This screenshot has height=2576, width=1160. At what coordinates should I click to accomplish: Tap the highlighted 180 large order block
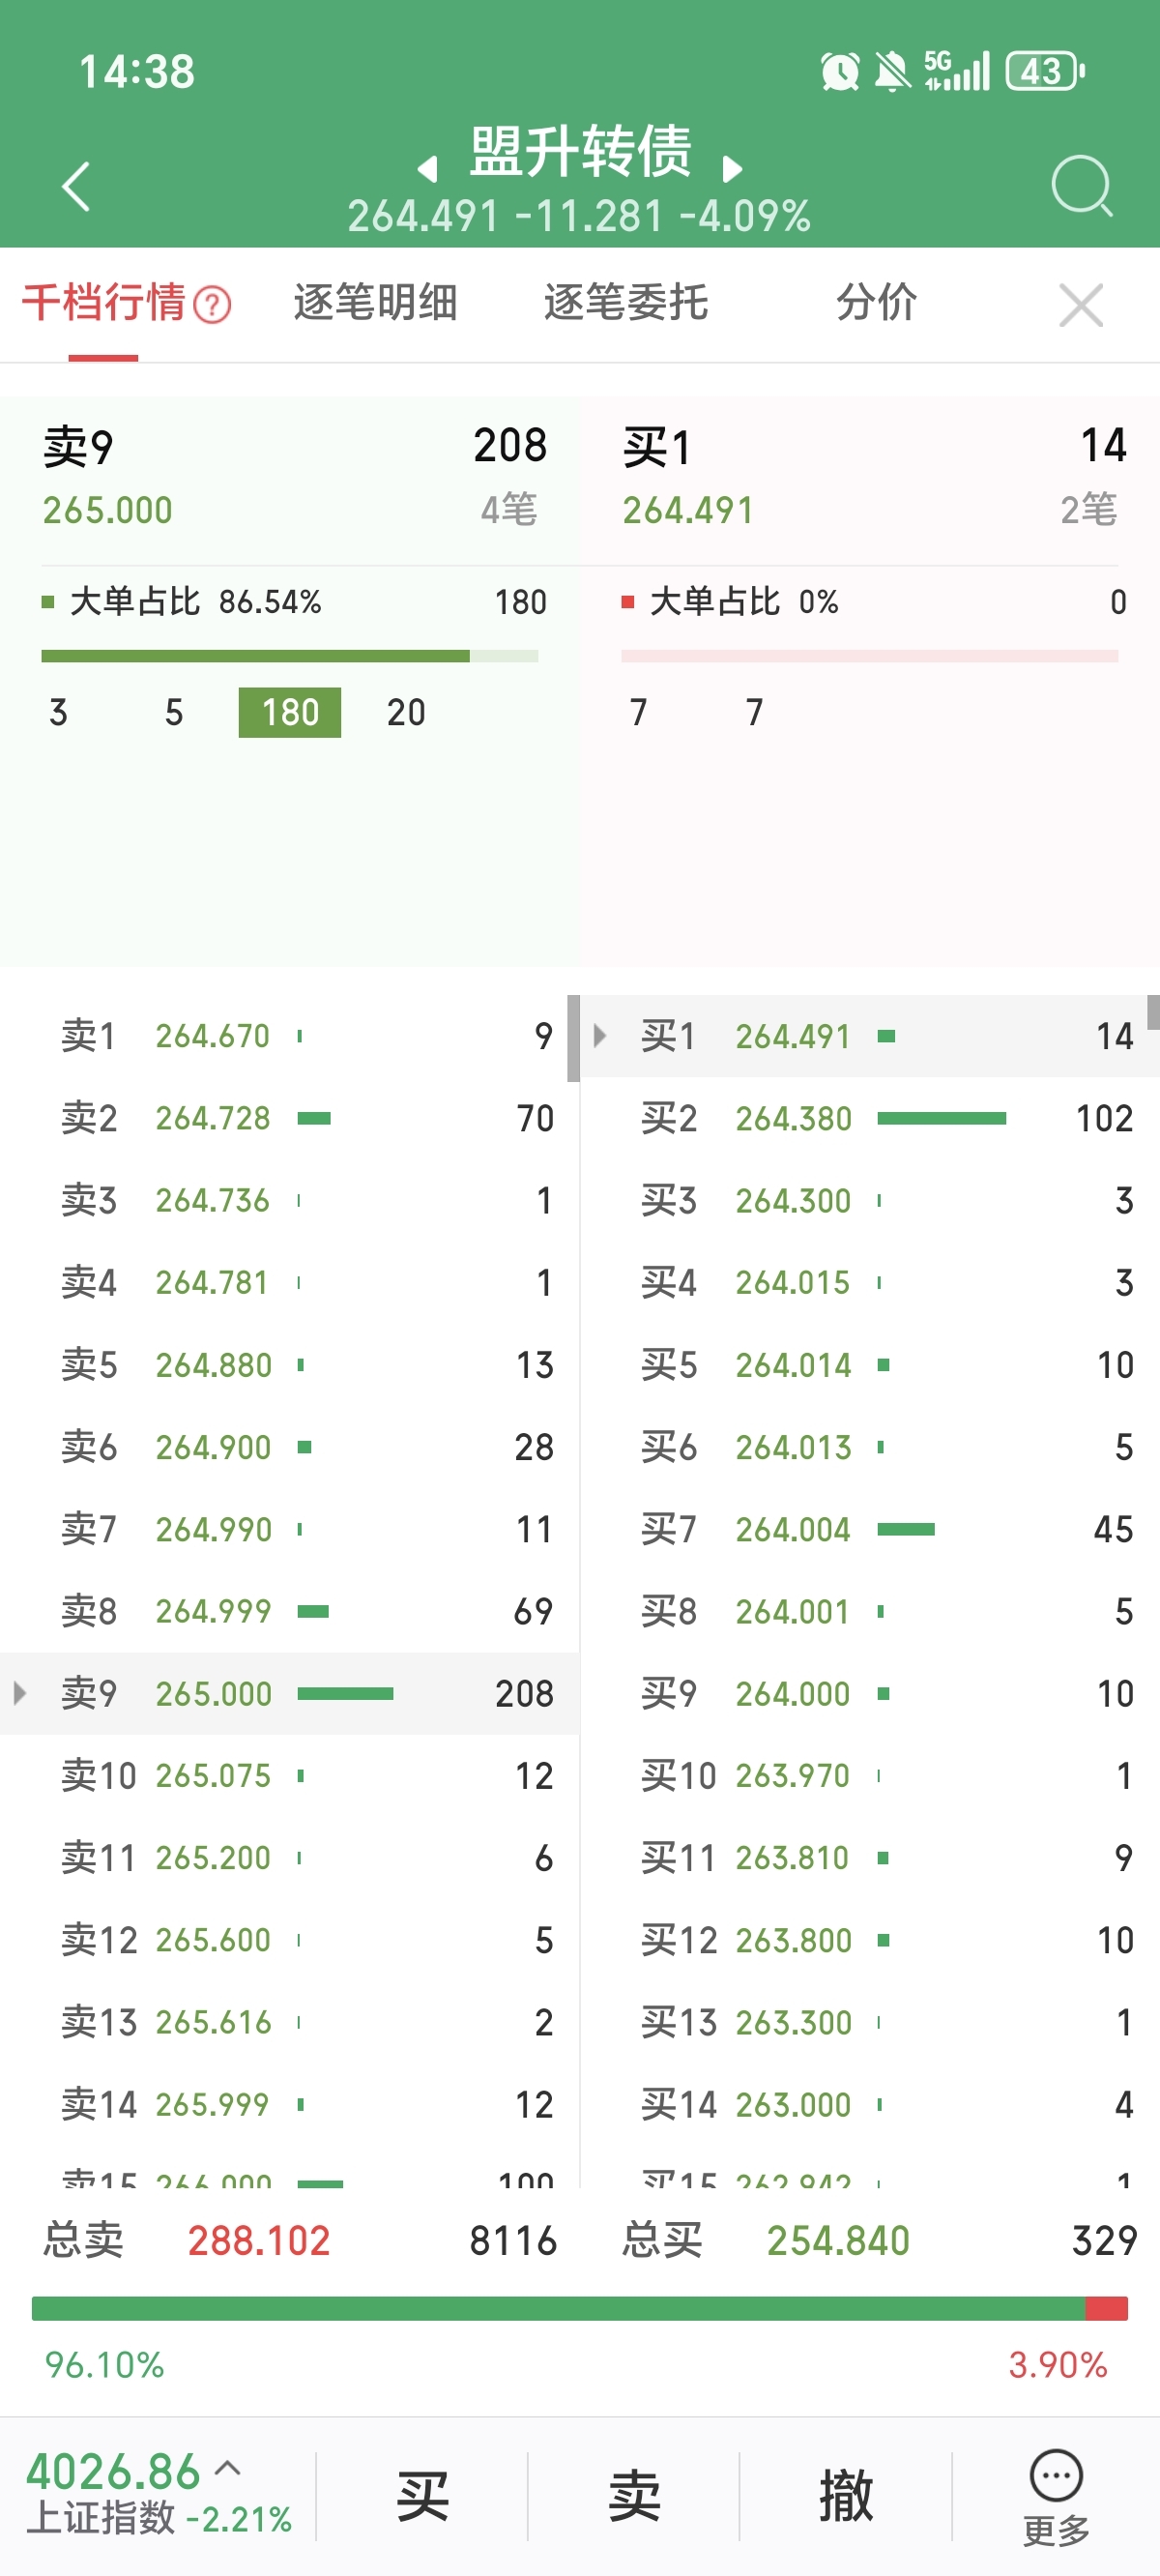(x=289, y=712)
